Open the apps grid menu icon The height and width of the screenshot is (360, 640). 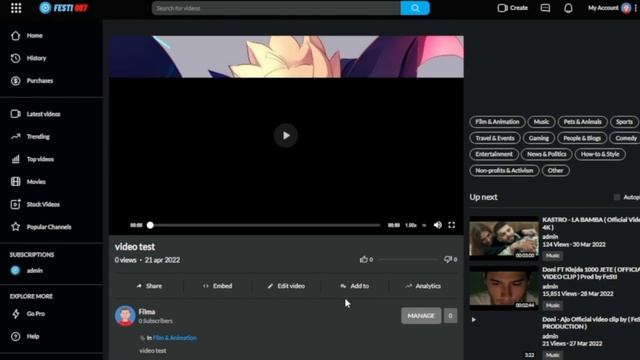pos(16,8)
